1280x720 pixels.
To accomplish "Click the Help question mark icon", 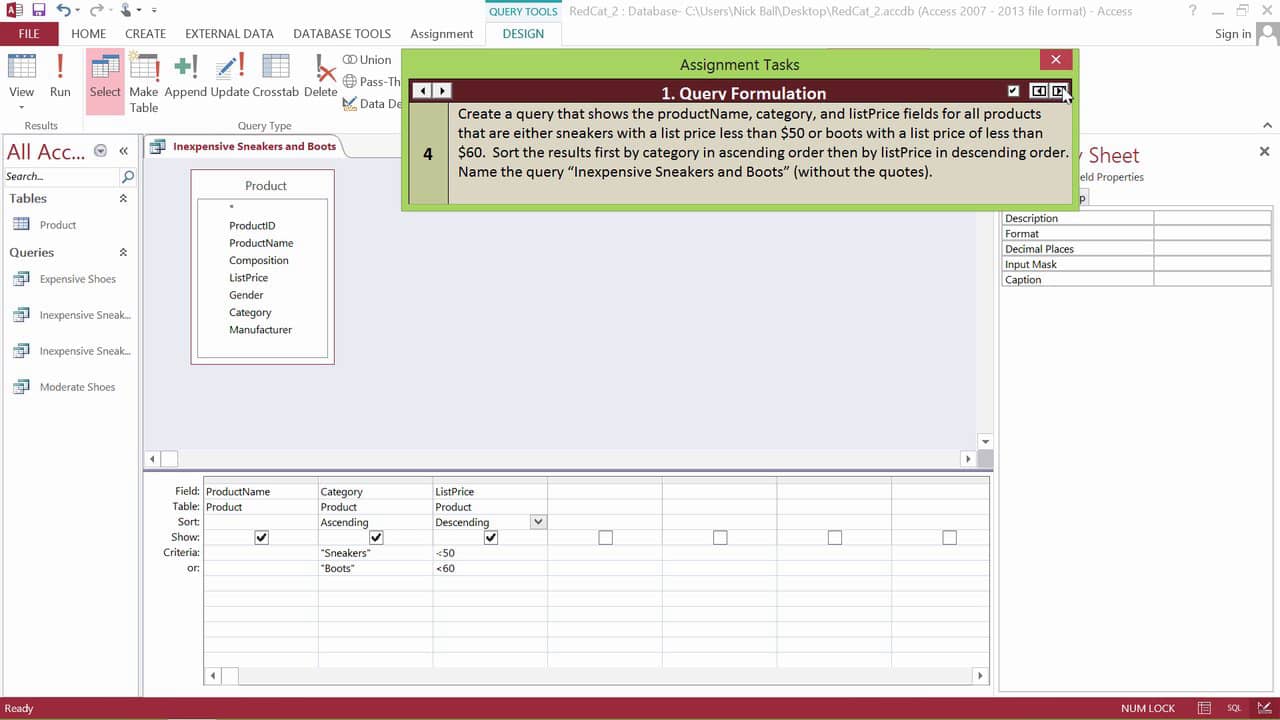I will tap(1193, 11).
